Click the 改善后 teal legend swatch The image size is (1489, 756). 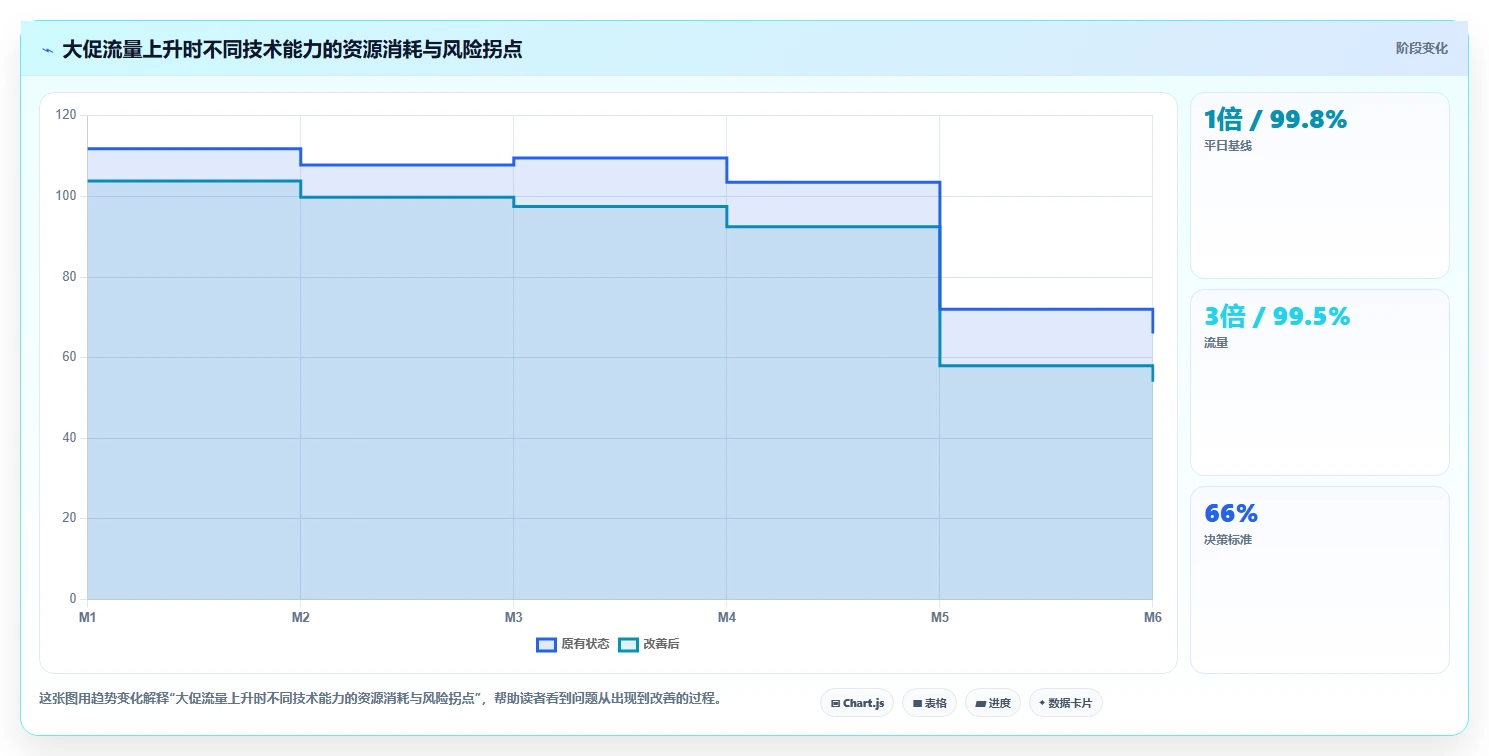(628, 644)
